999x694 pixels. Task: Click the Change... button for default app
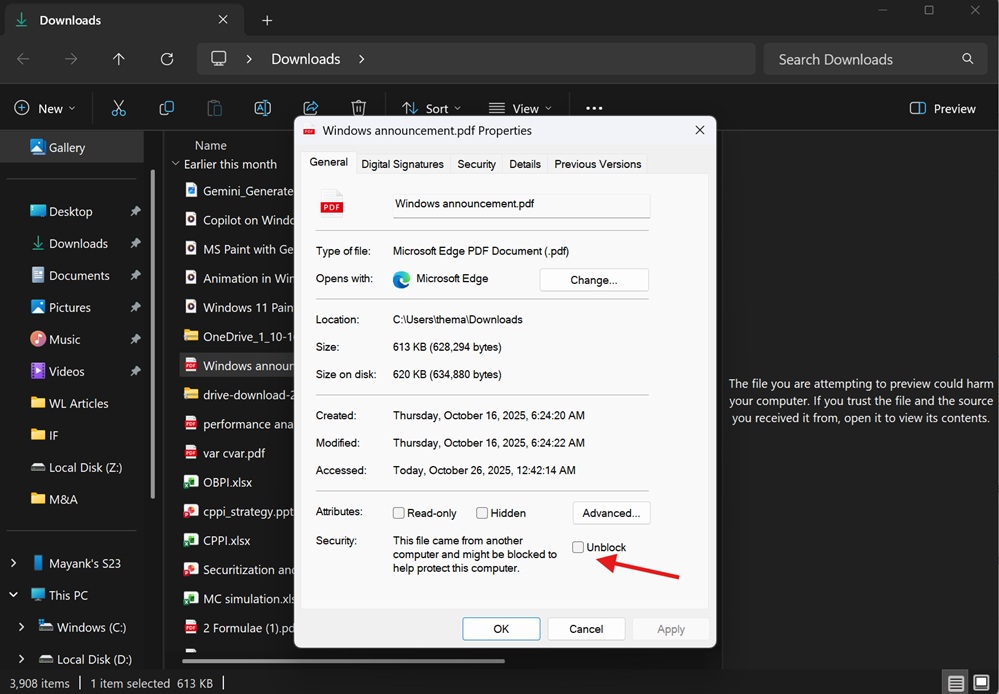pyautogui.click(x=594, y=280)
